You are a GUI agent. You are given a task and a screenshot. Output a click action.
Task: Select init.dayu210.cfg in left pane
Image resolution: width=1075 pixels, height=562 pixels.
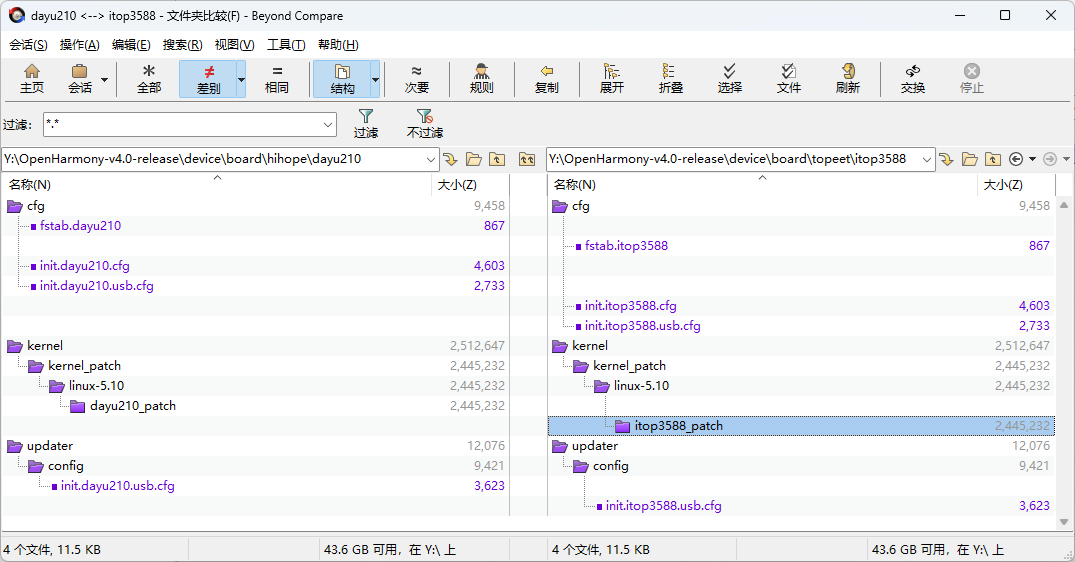84,266
